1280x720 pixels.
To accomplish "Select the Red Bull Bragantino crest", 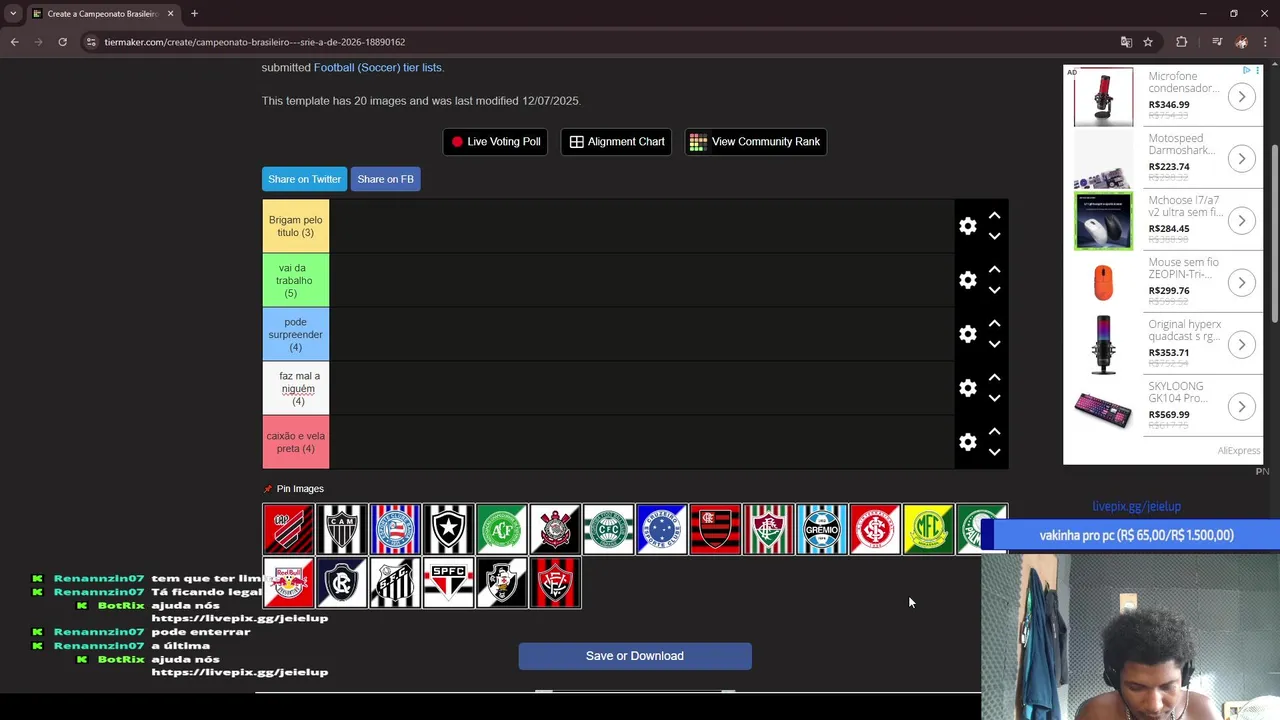I will point(288,583).
